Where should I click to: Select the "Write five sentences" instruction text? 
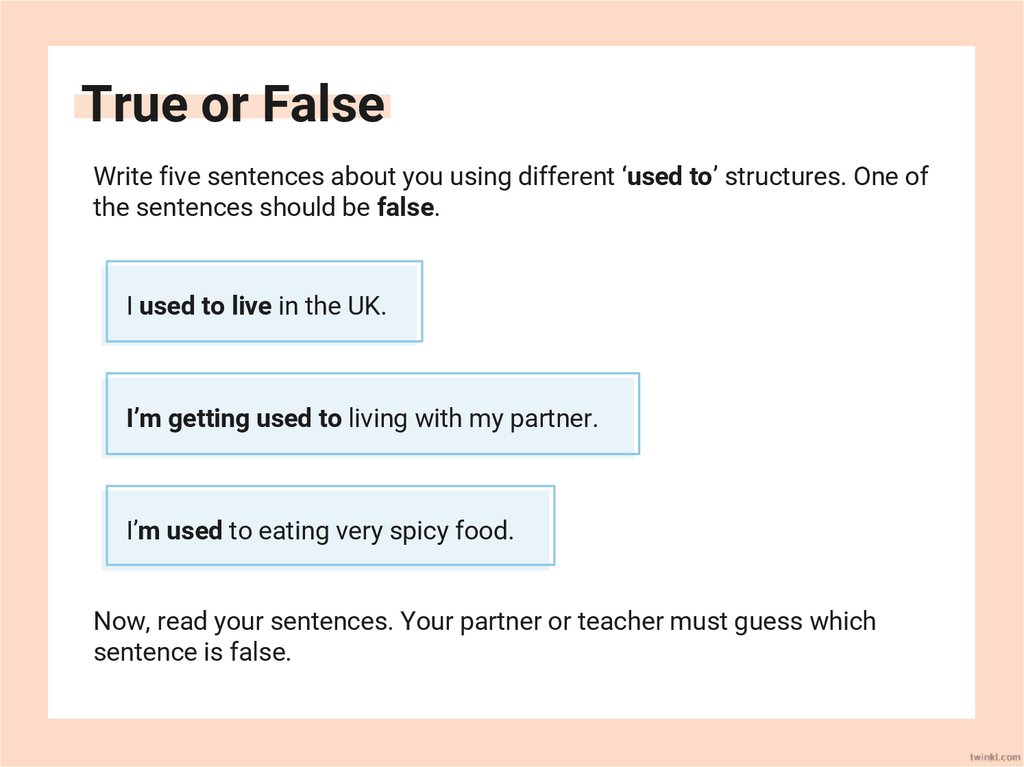pos(510,193)
